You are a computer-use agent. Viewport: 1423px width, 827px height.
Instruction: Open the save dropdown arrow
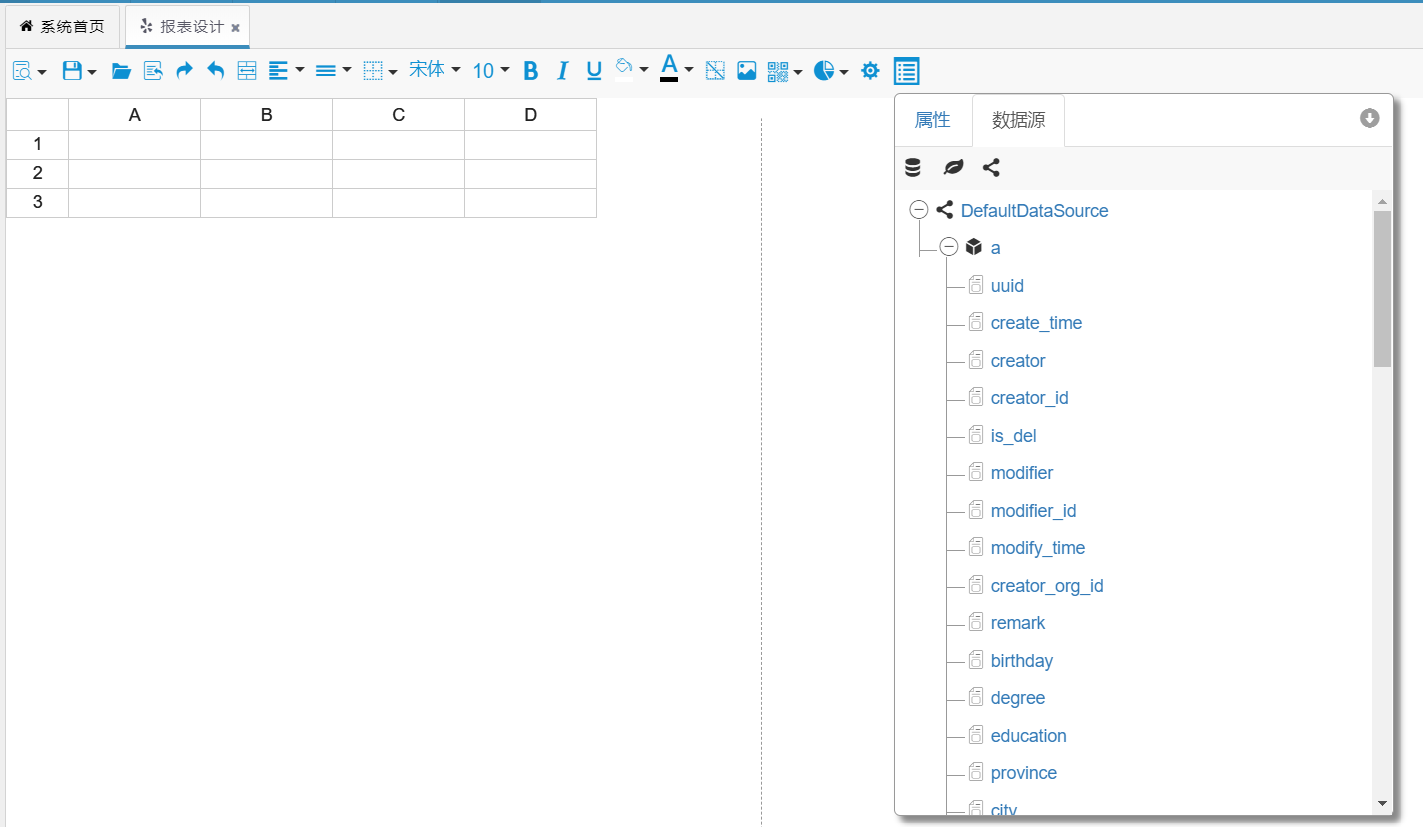[92, 72]
